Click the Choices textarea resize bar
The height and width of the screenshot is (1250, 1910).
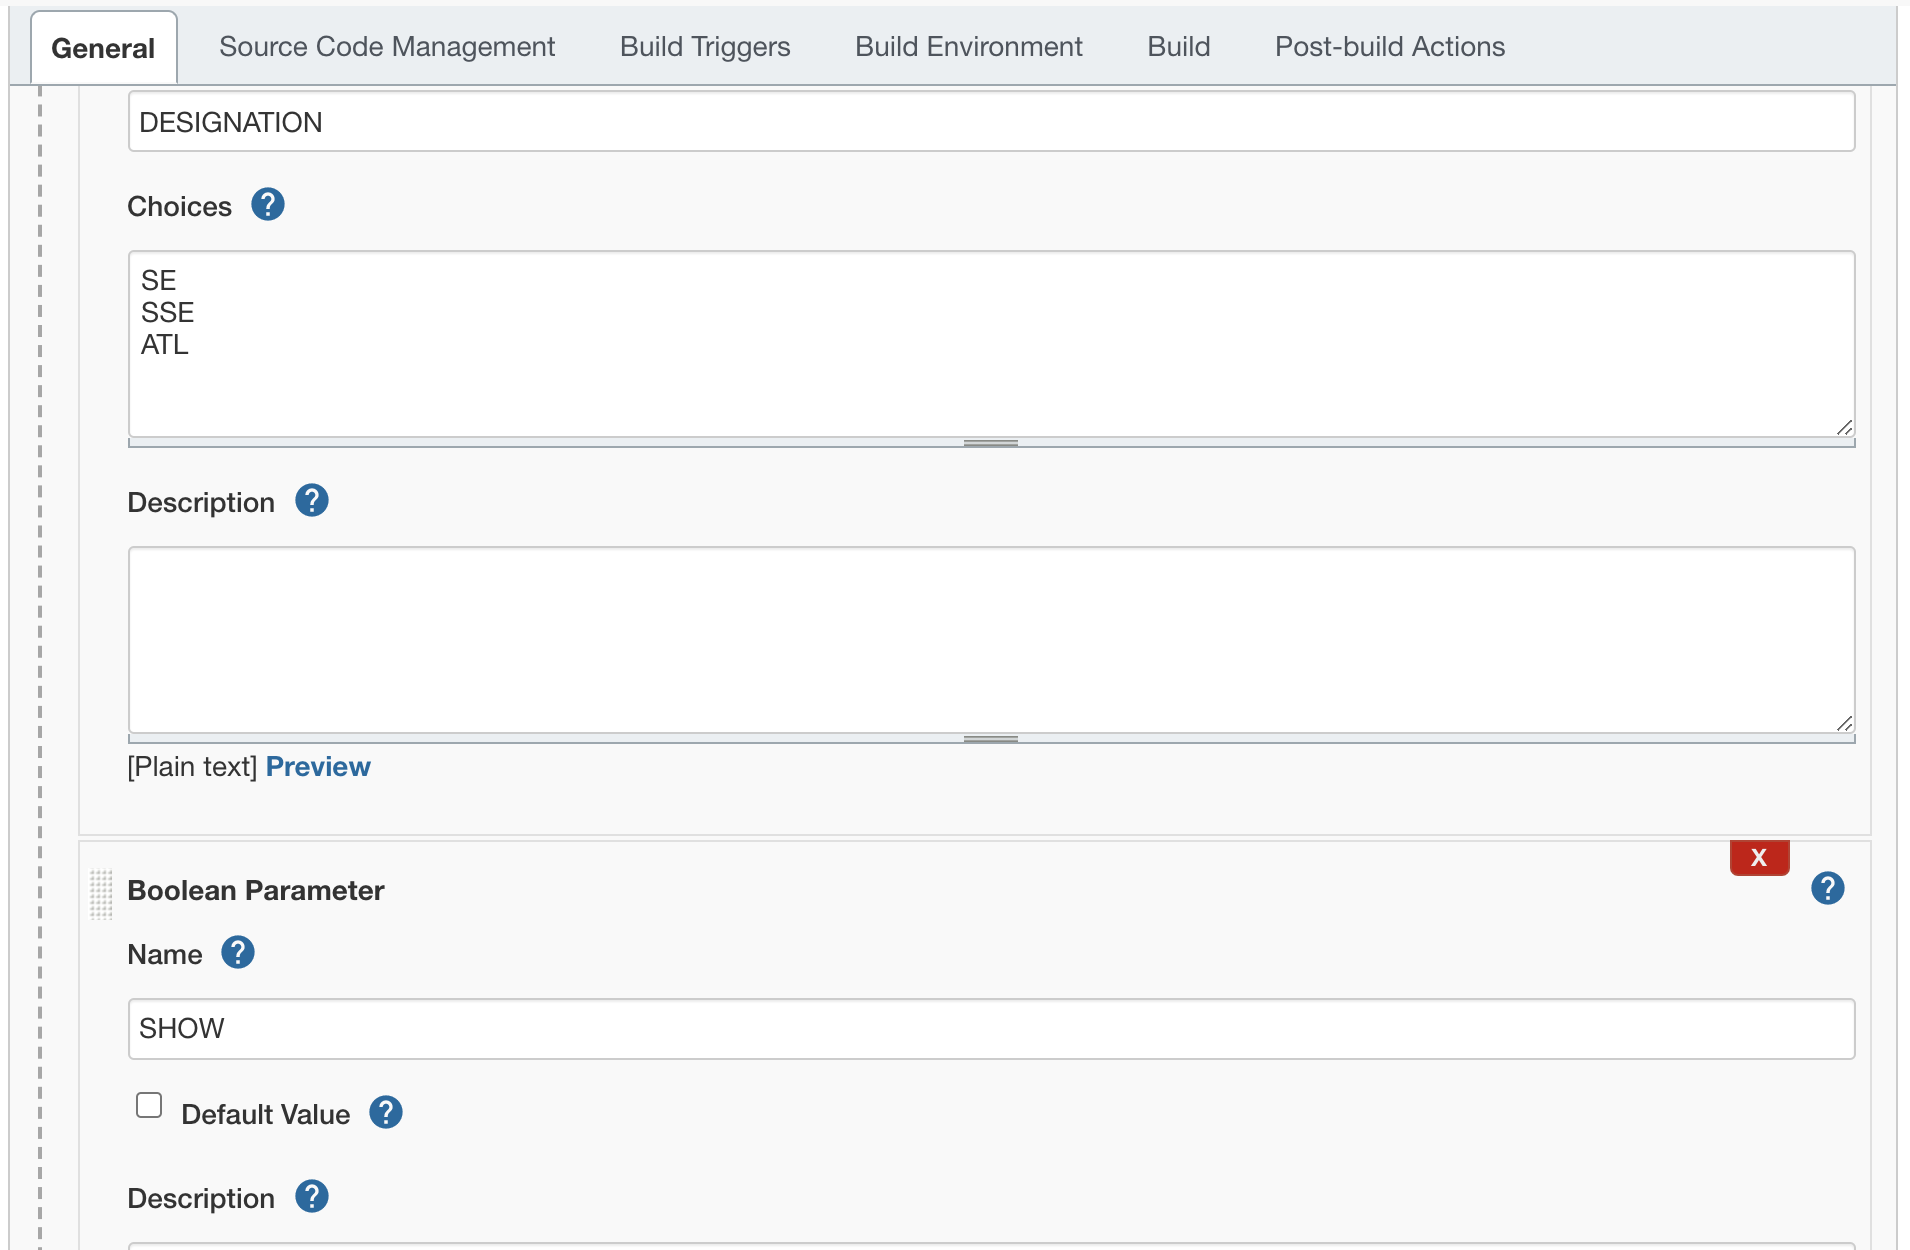click(991, 443)
